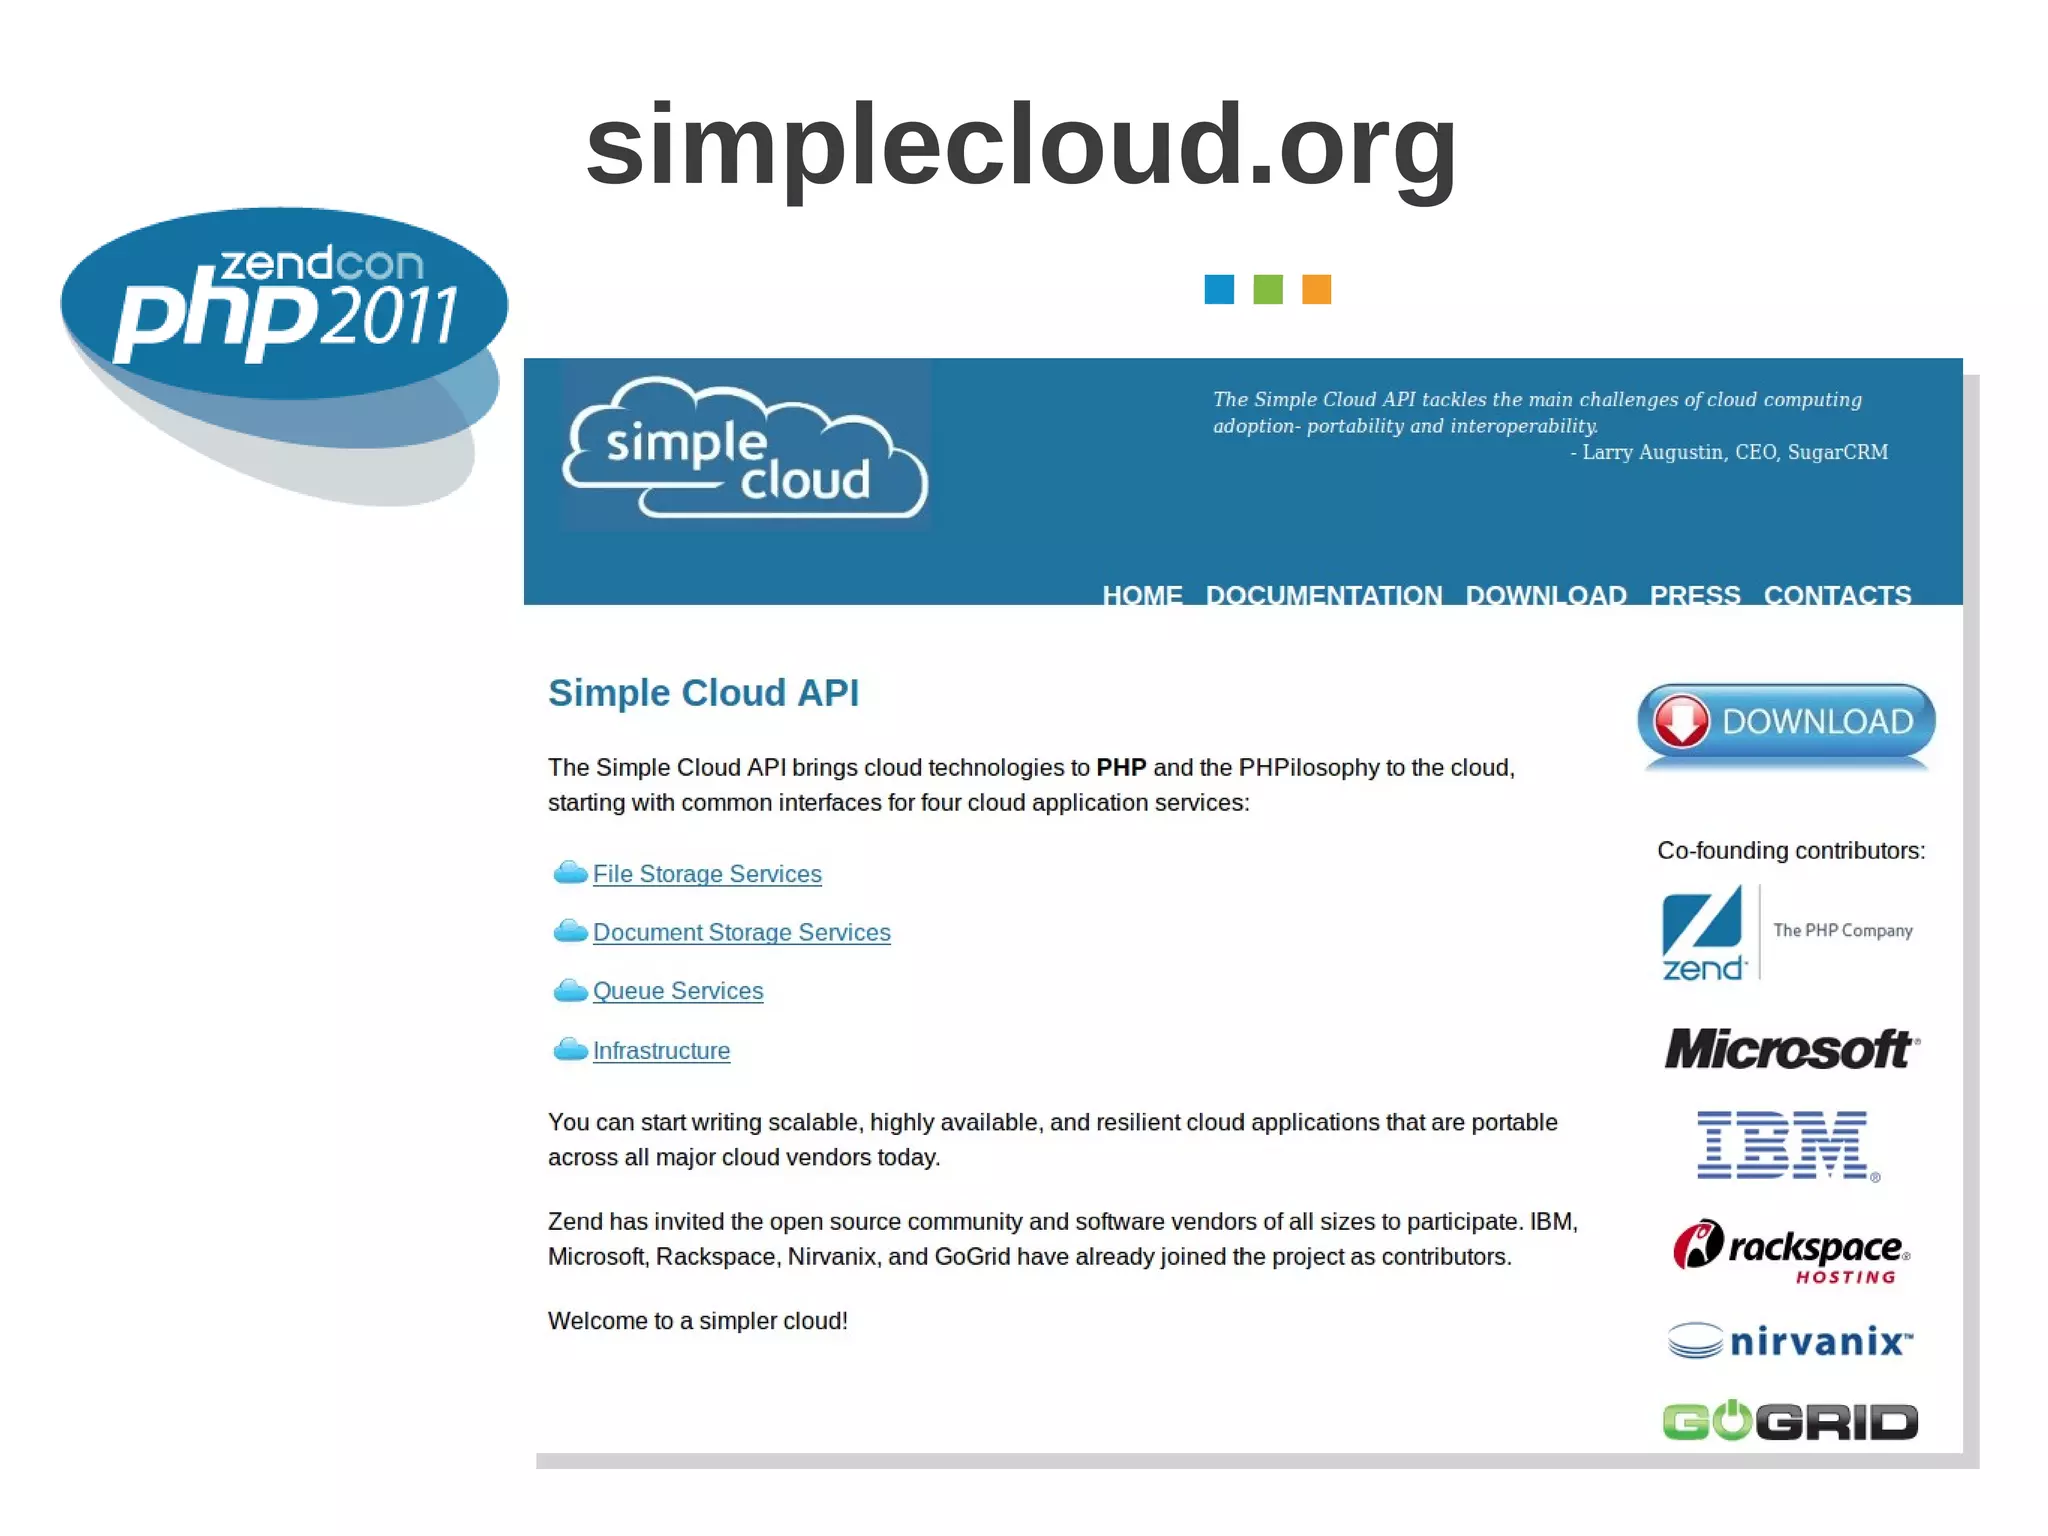Click the blue DOWNLOAD button
This screenshot has width=2048, height=1536.
[1786, 722]
